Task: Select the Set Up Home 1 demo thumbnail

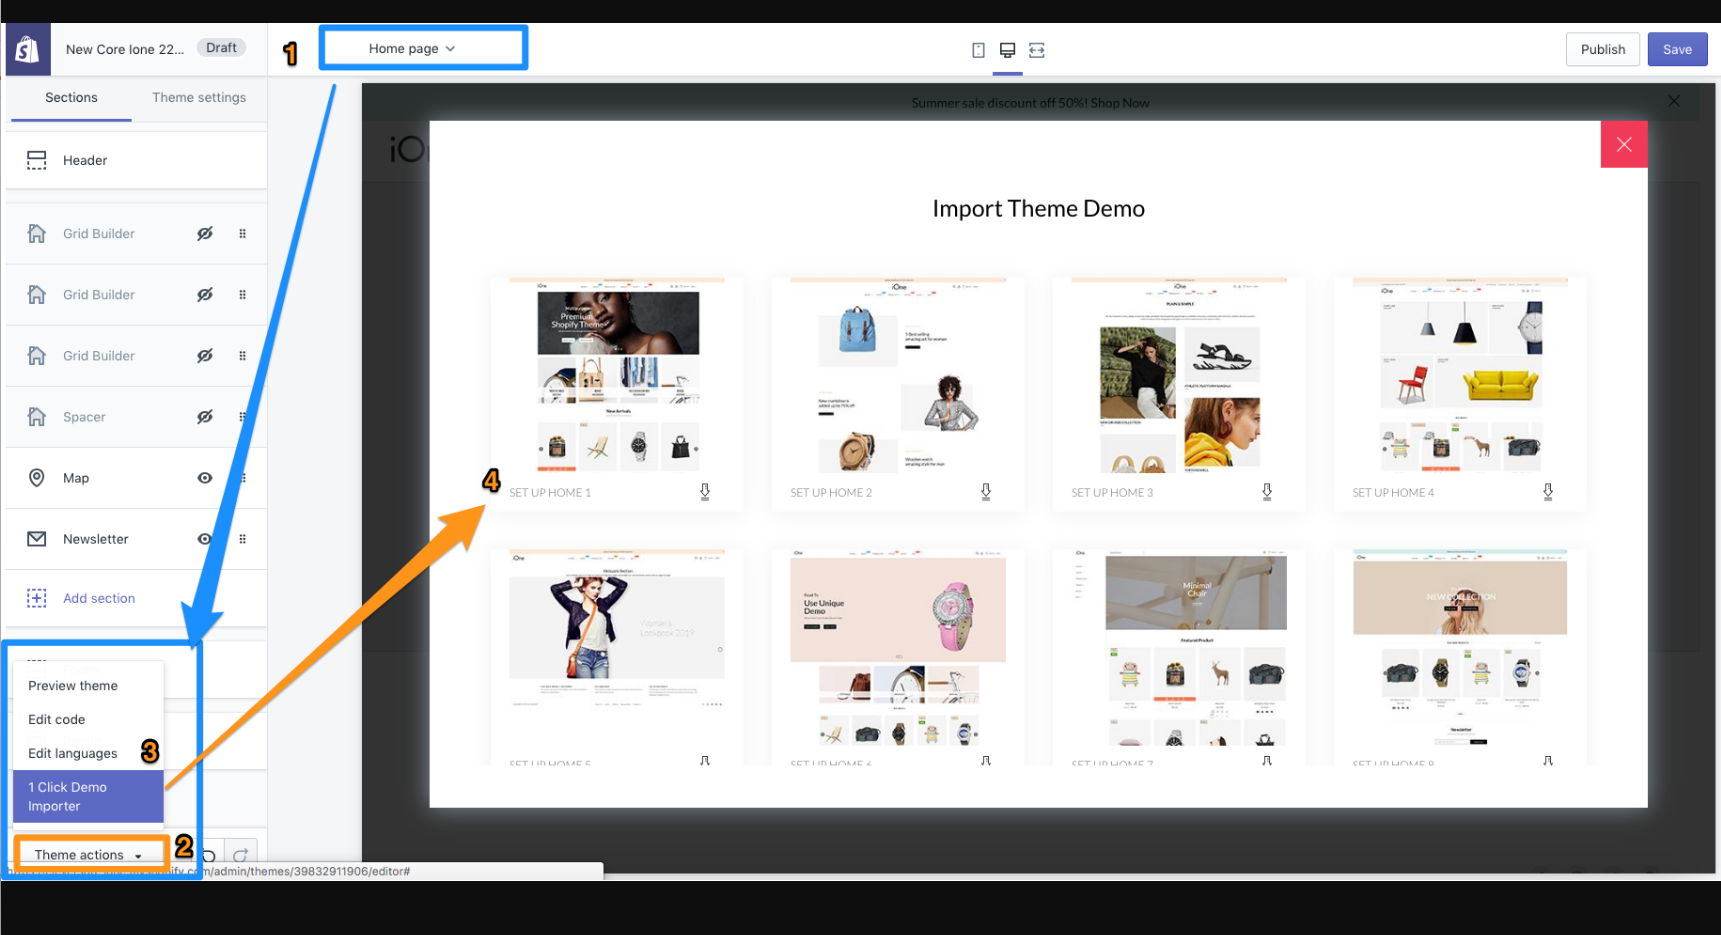Action: point(617,377)
